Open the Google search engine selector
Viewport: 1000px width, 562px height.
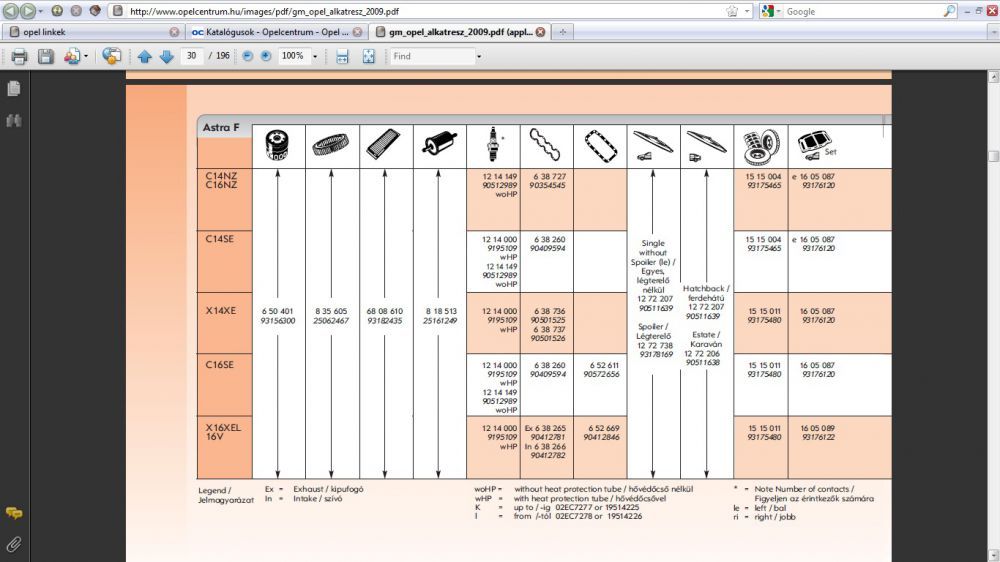tap(770, 11)
